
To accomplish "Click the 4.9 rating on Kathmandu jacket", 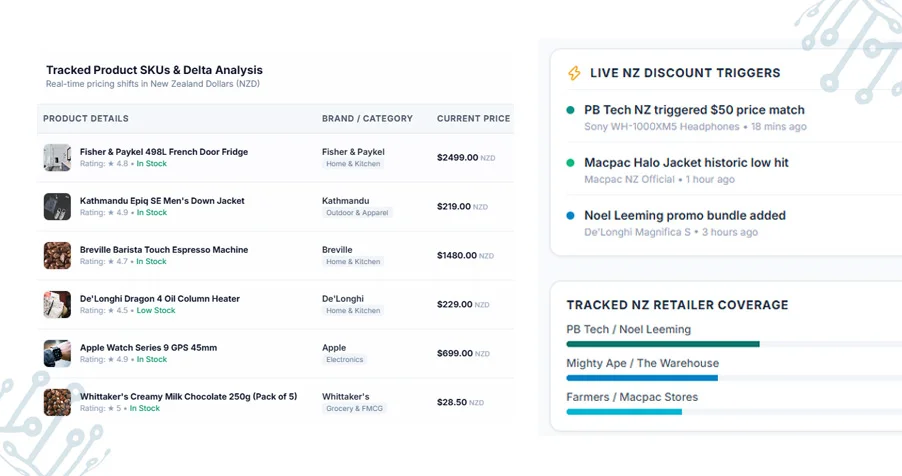I will tap(118, 212).
